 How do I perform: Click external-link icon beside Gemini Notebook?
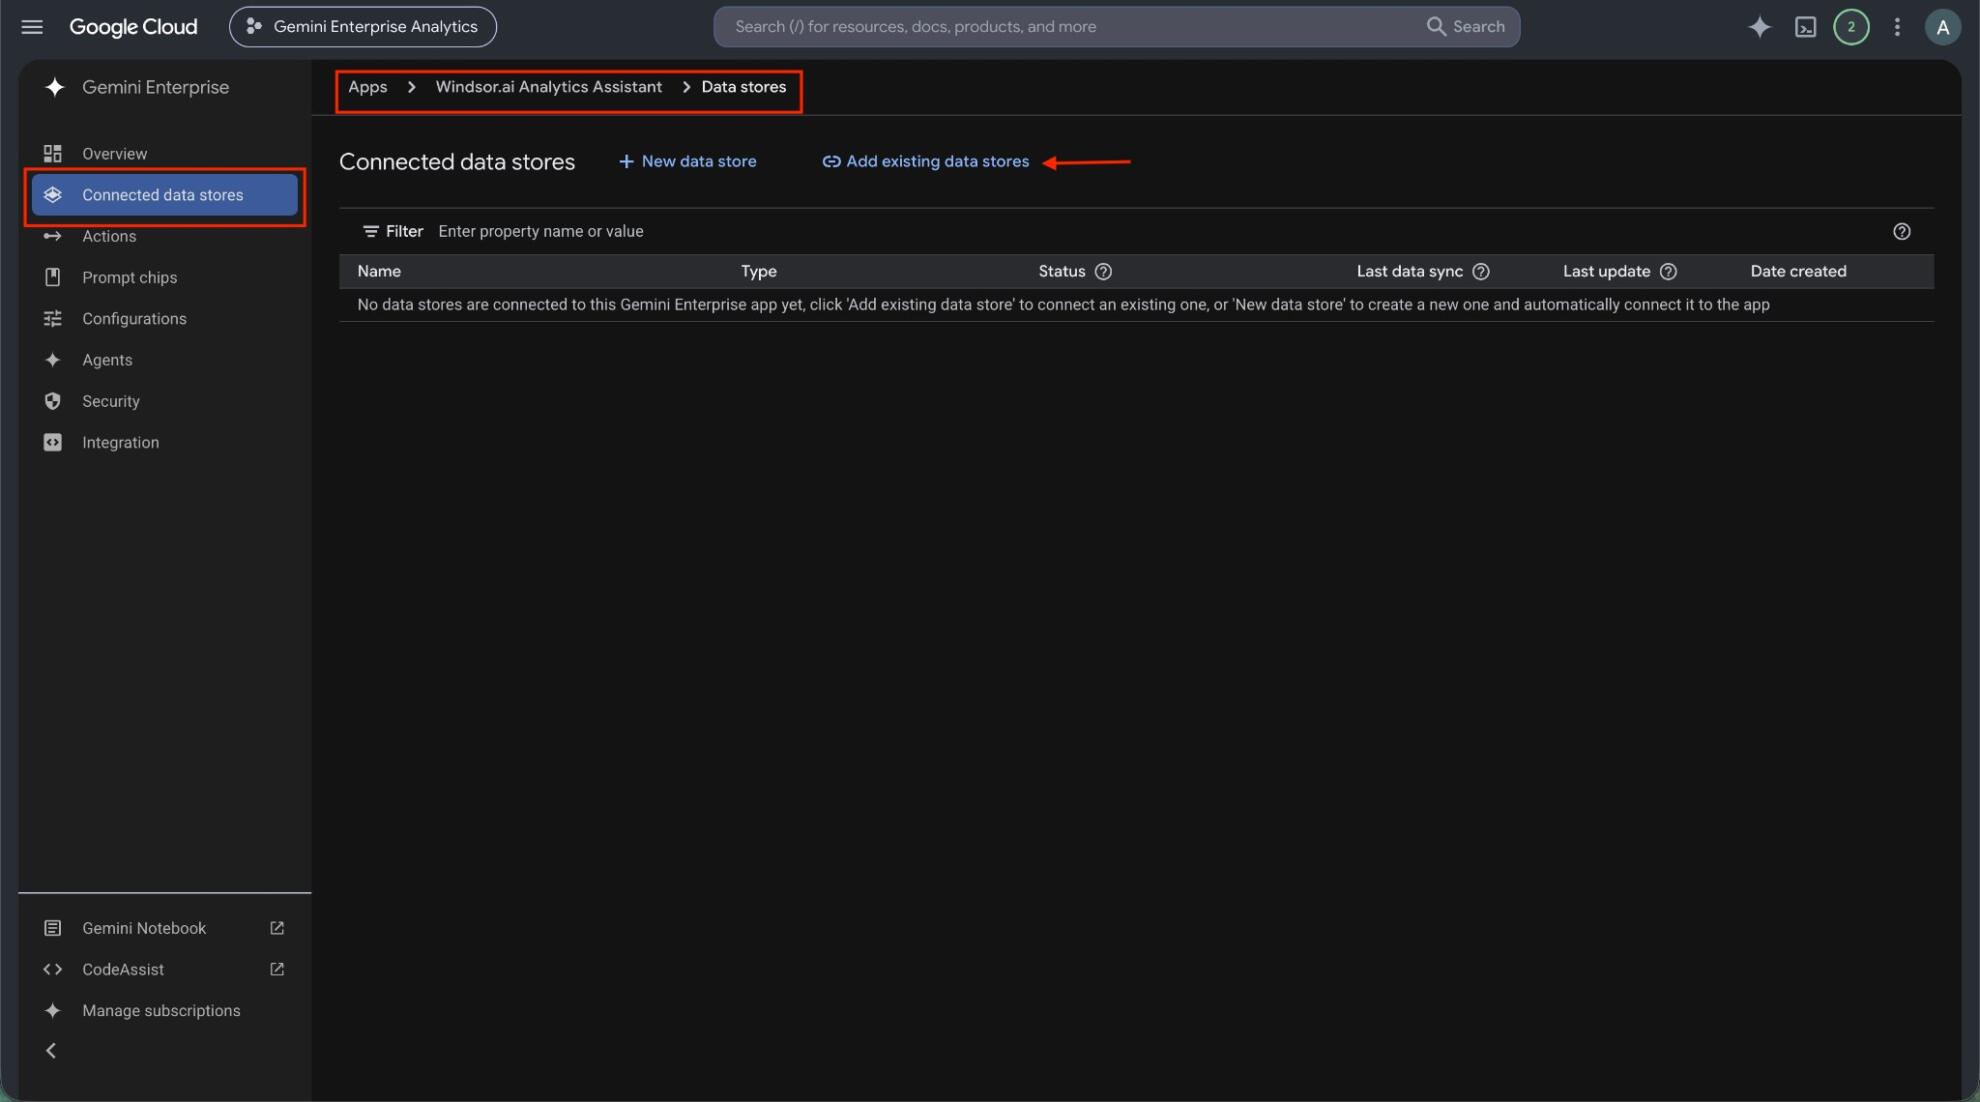(x=277, y=928)
